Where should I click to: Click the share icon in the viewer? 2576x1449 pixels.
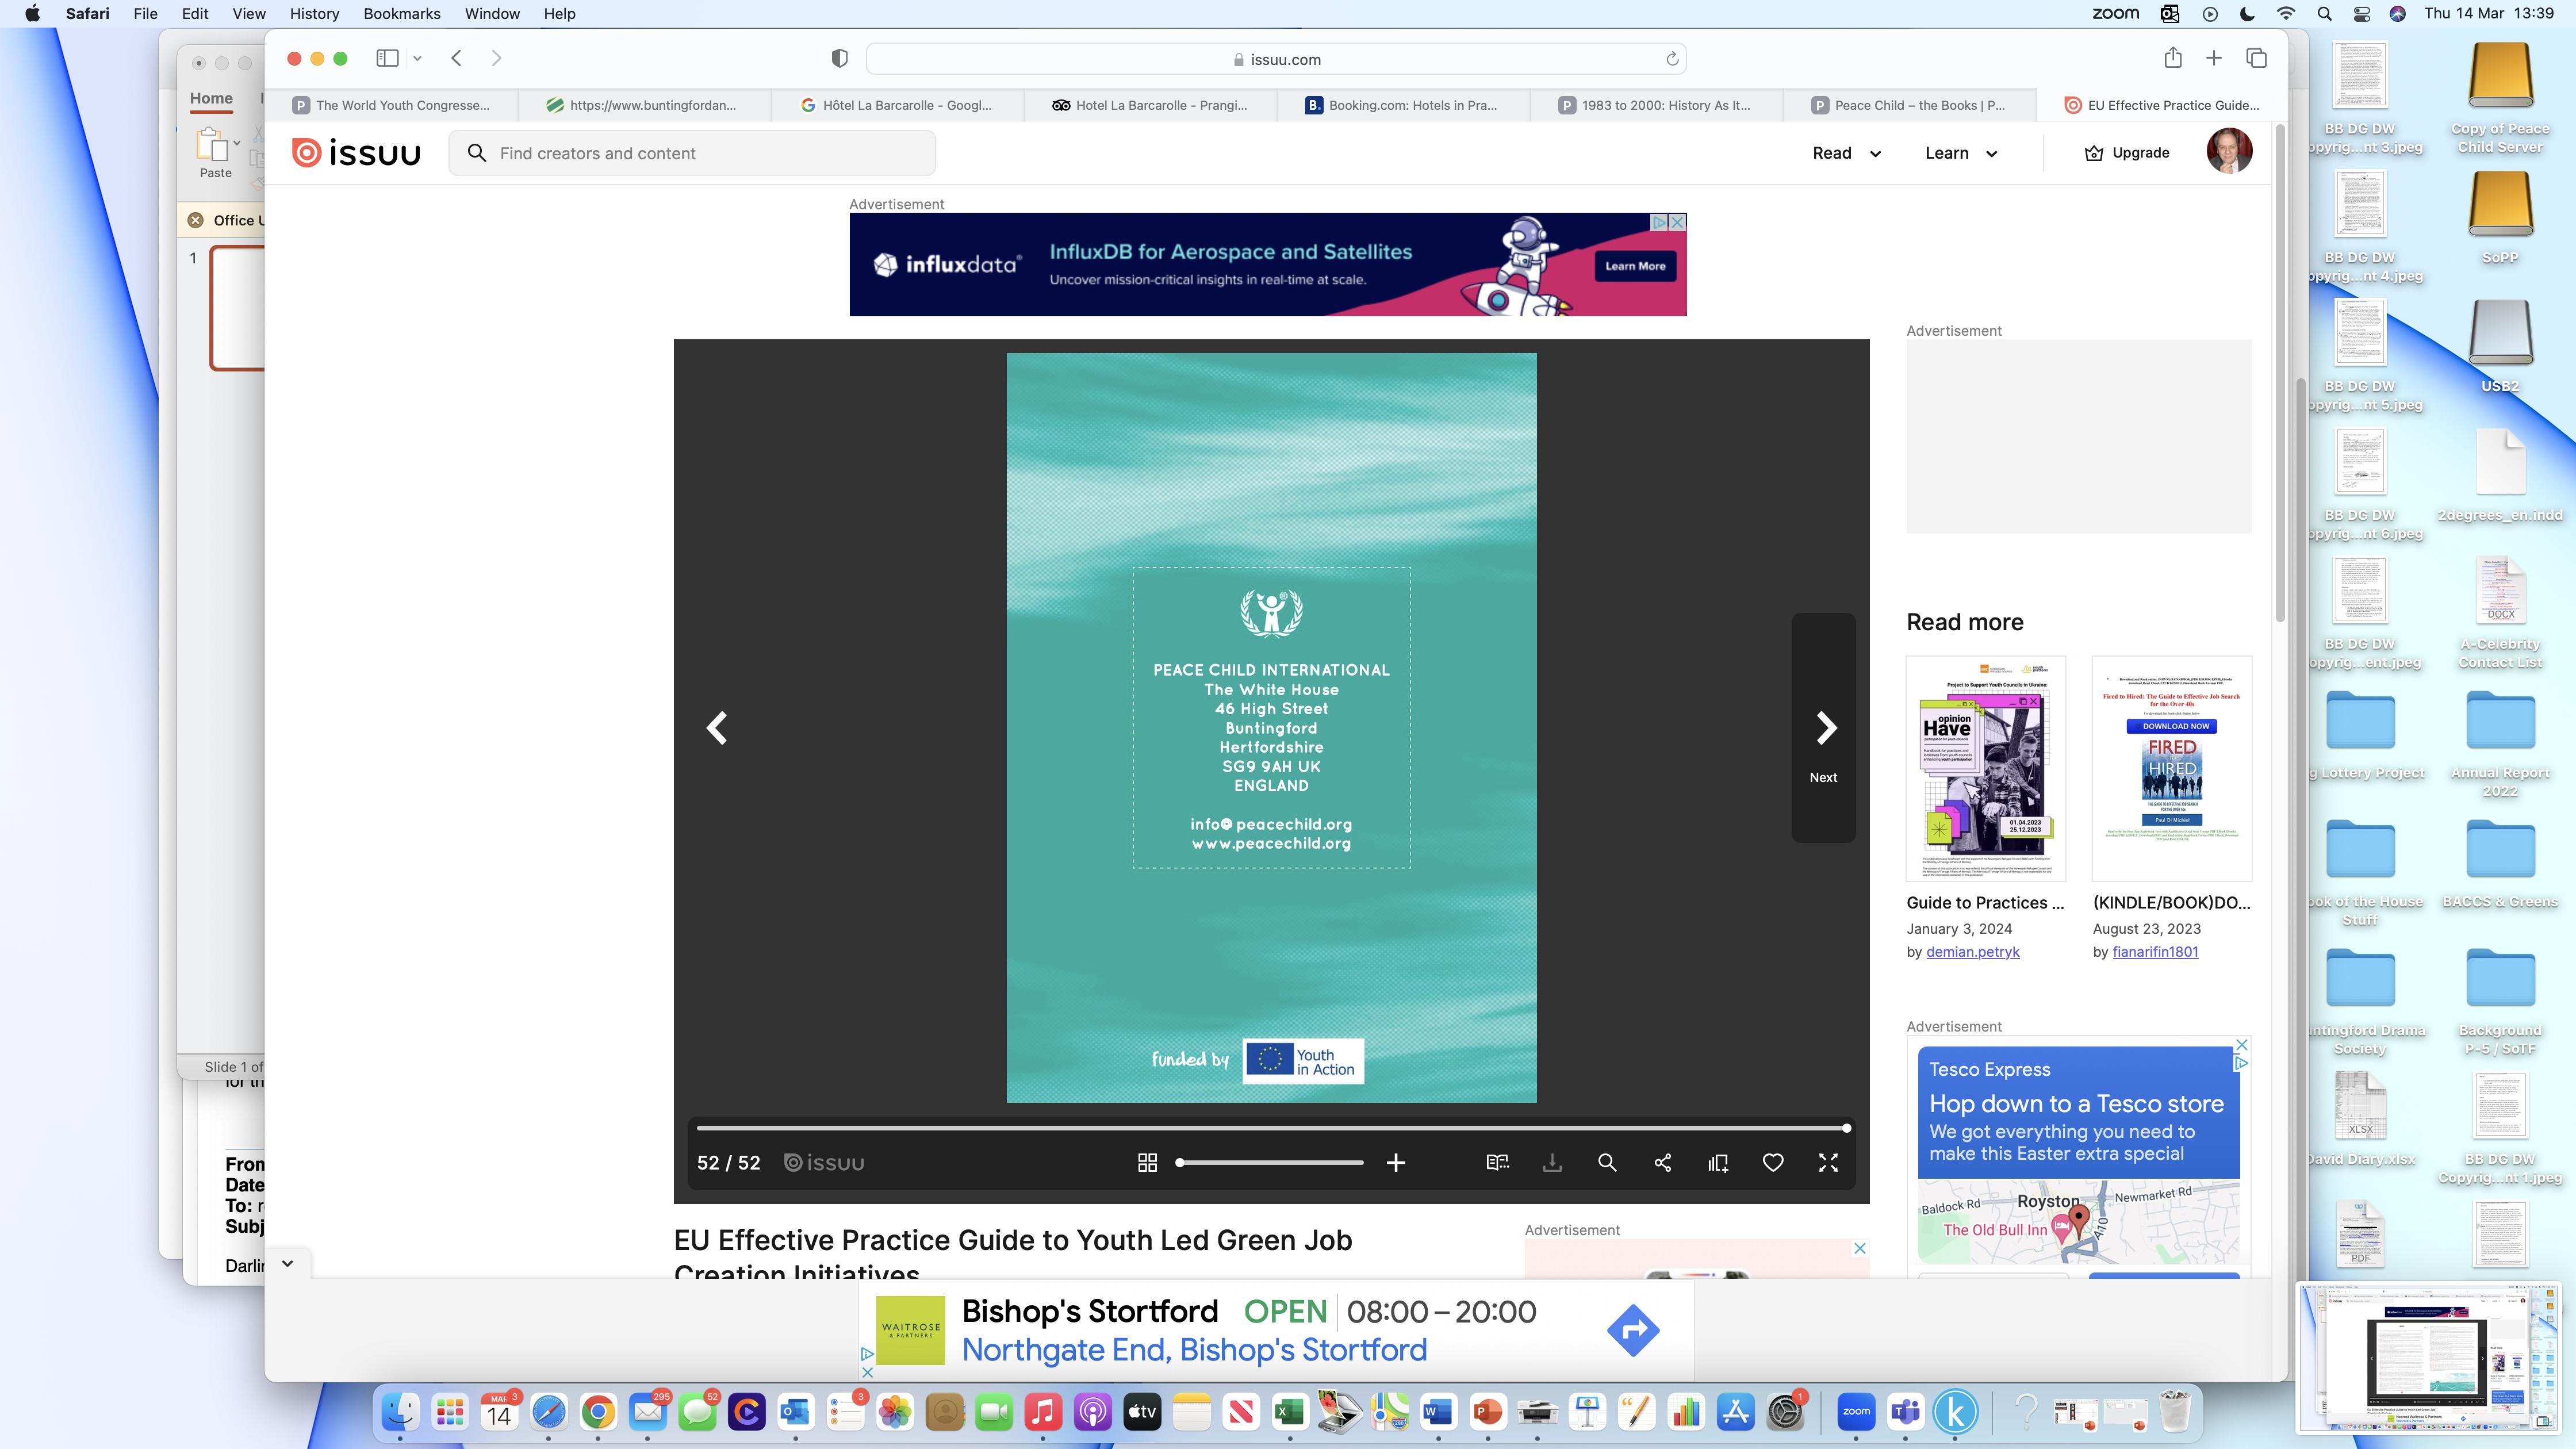click(x=1662, y=1162)
